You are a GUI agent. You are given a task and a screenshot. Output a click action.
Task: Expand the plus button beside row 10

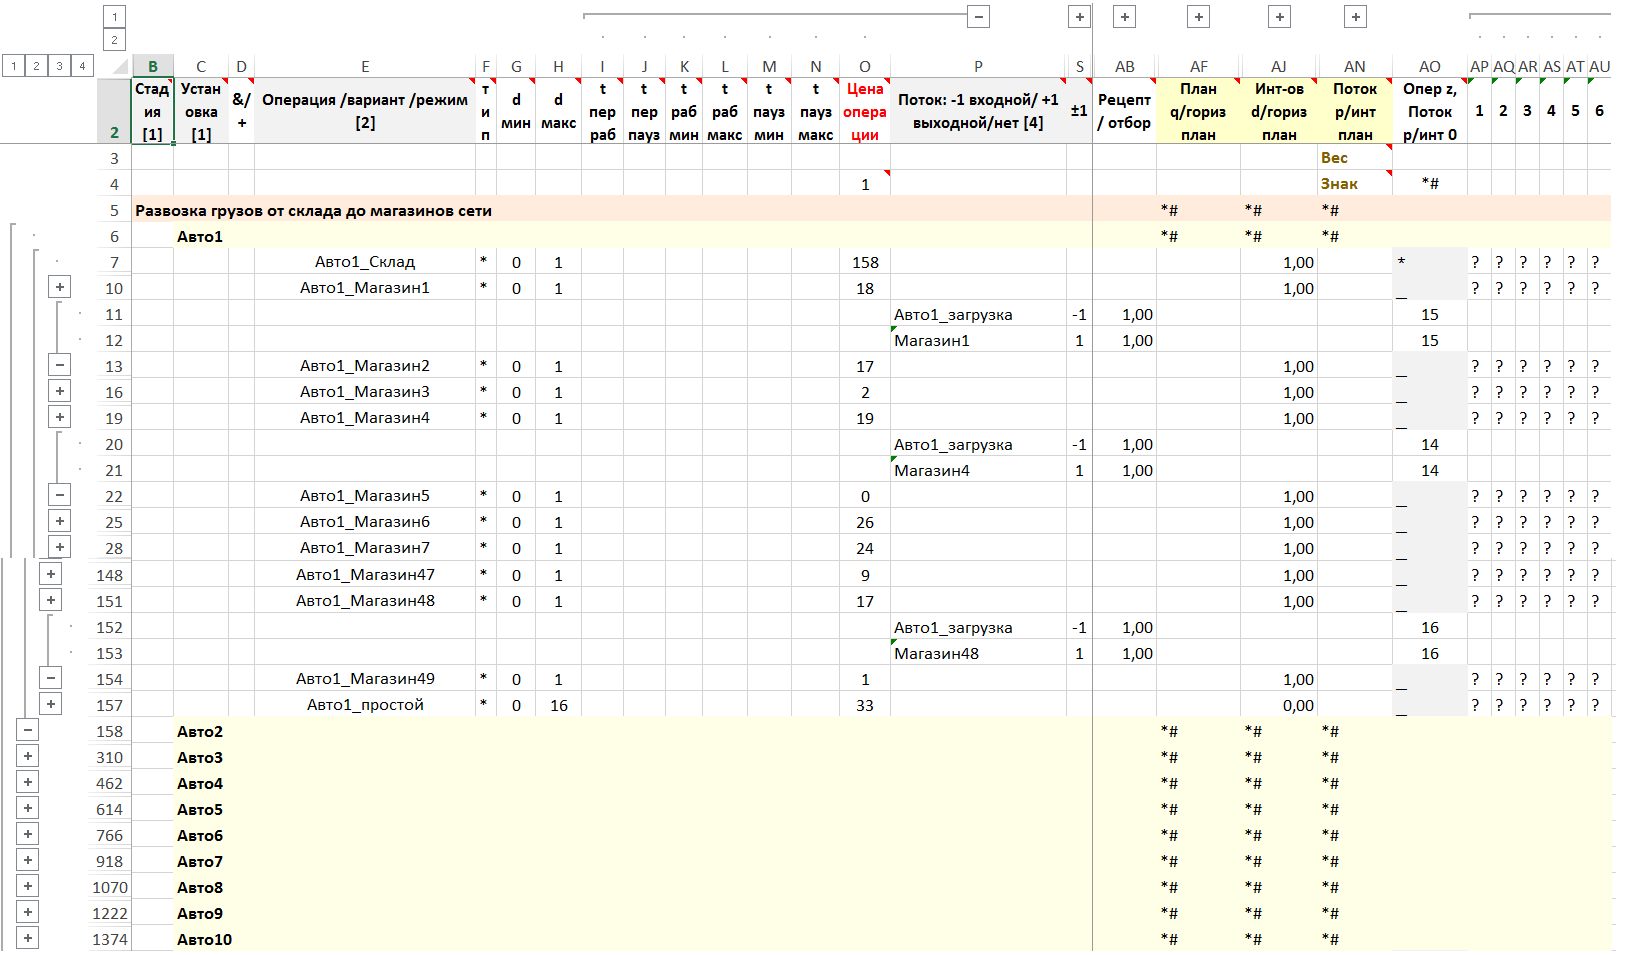60,288
